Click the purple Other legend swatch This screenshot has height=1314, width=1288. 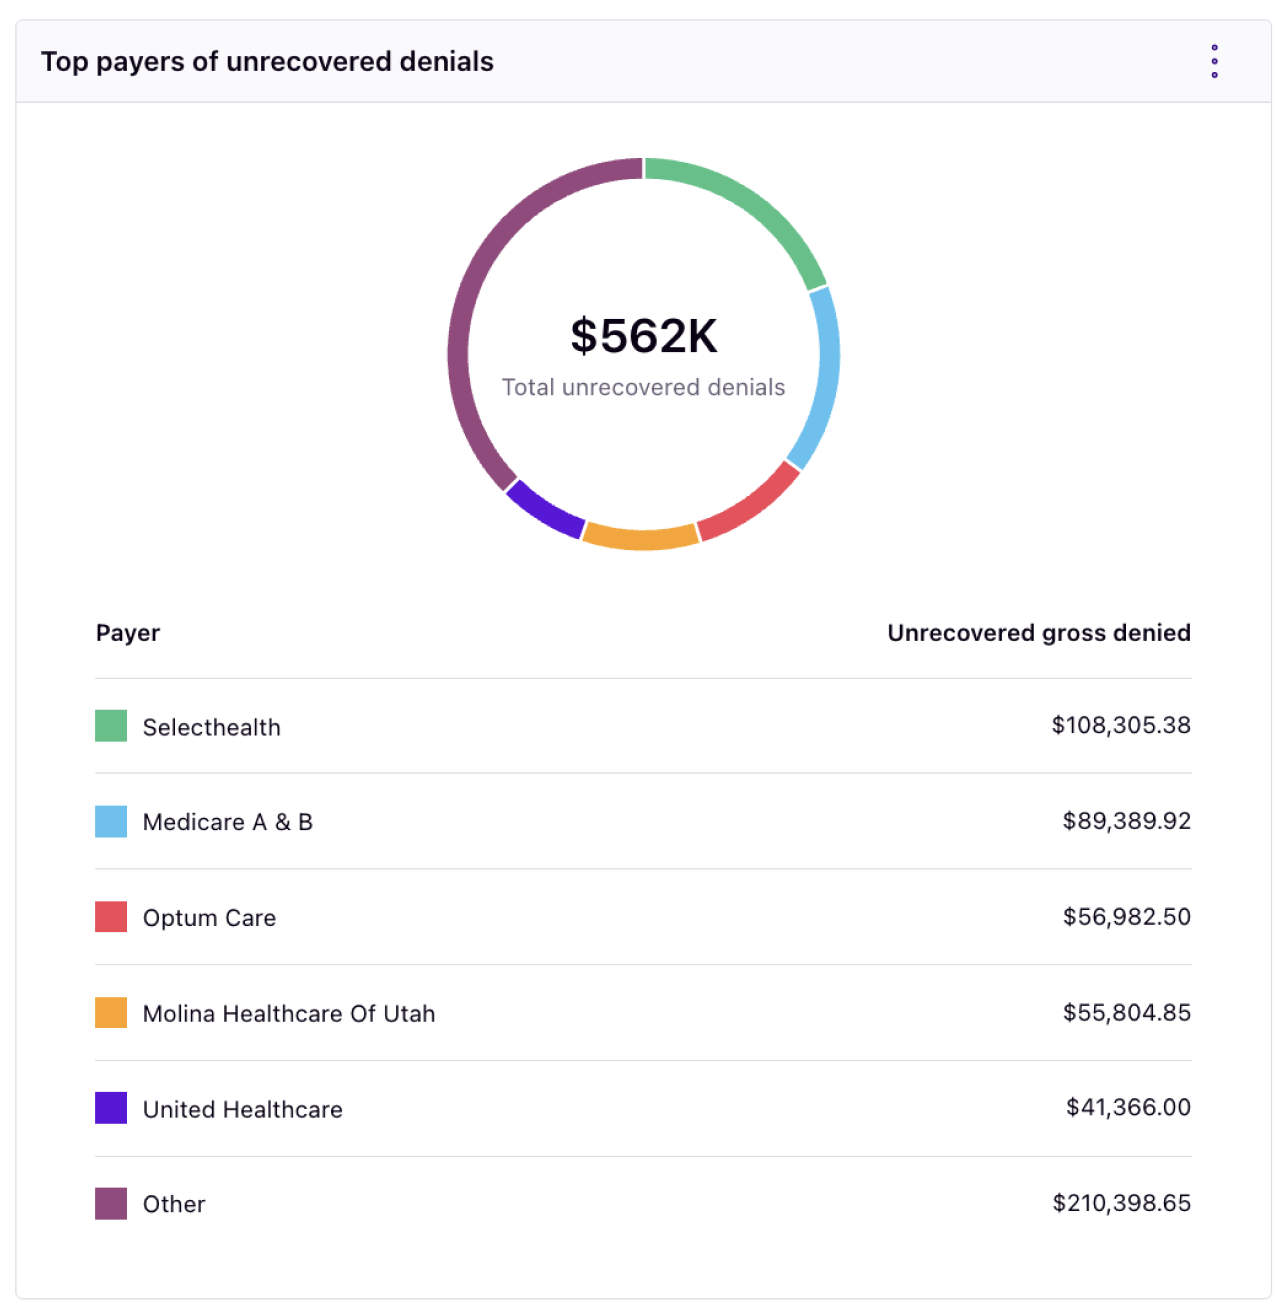(x=111, y=1204)
